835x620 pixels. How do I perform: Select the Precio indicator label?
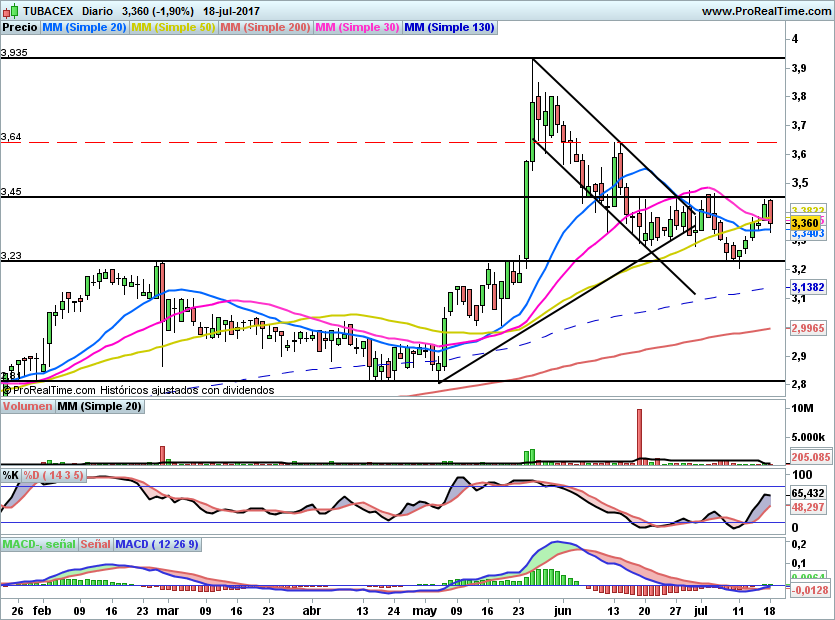(x=20, y=28)
